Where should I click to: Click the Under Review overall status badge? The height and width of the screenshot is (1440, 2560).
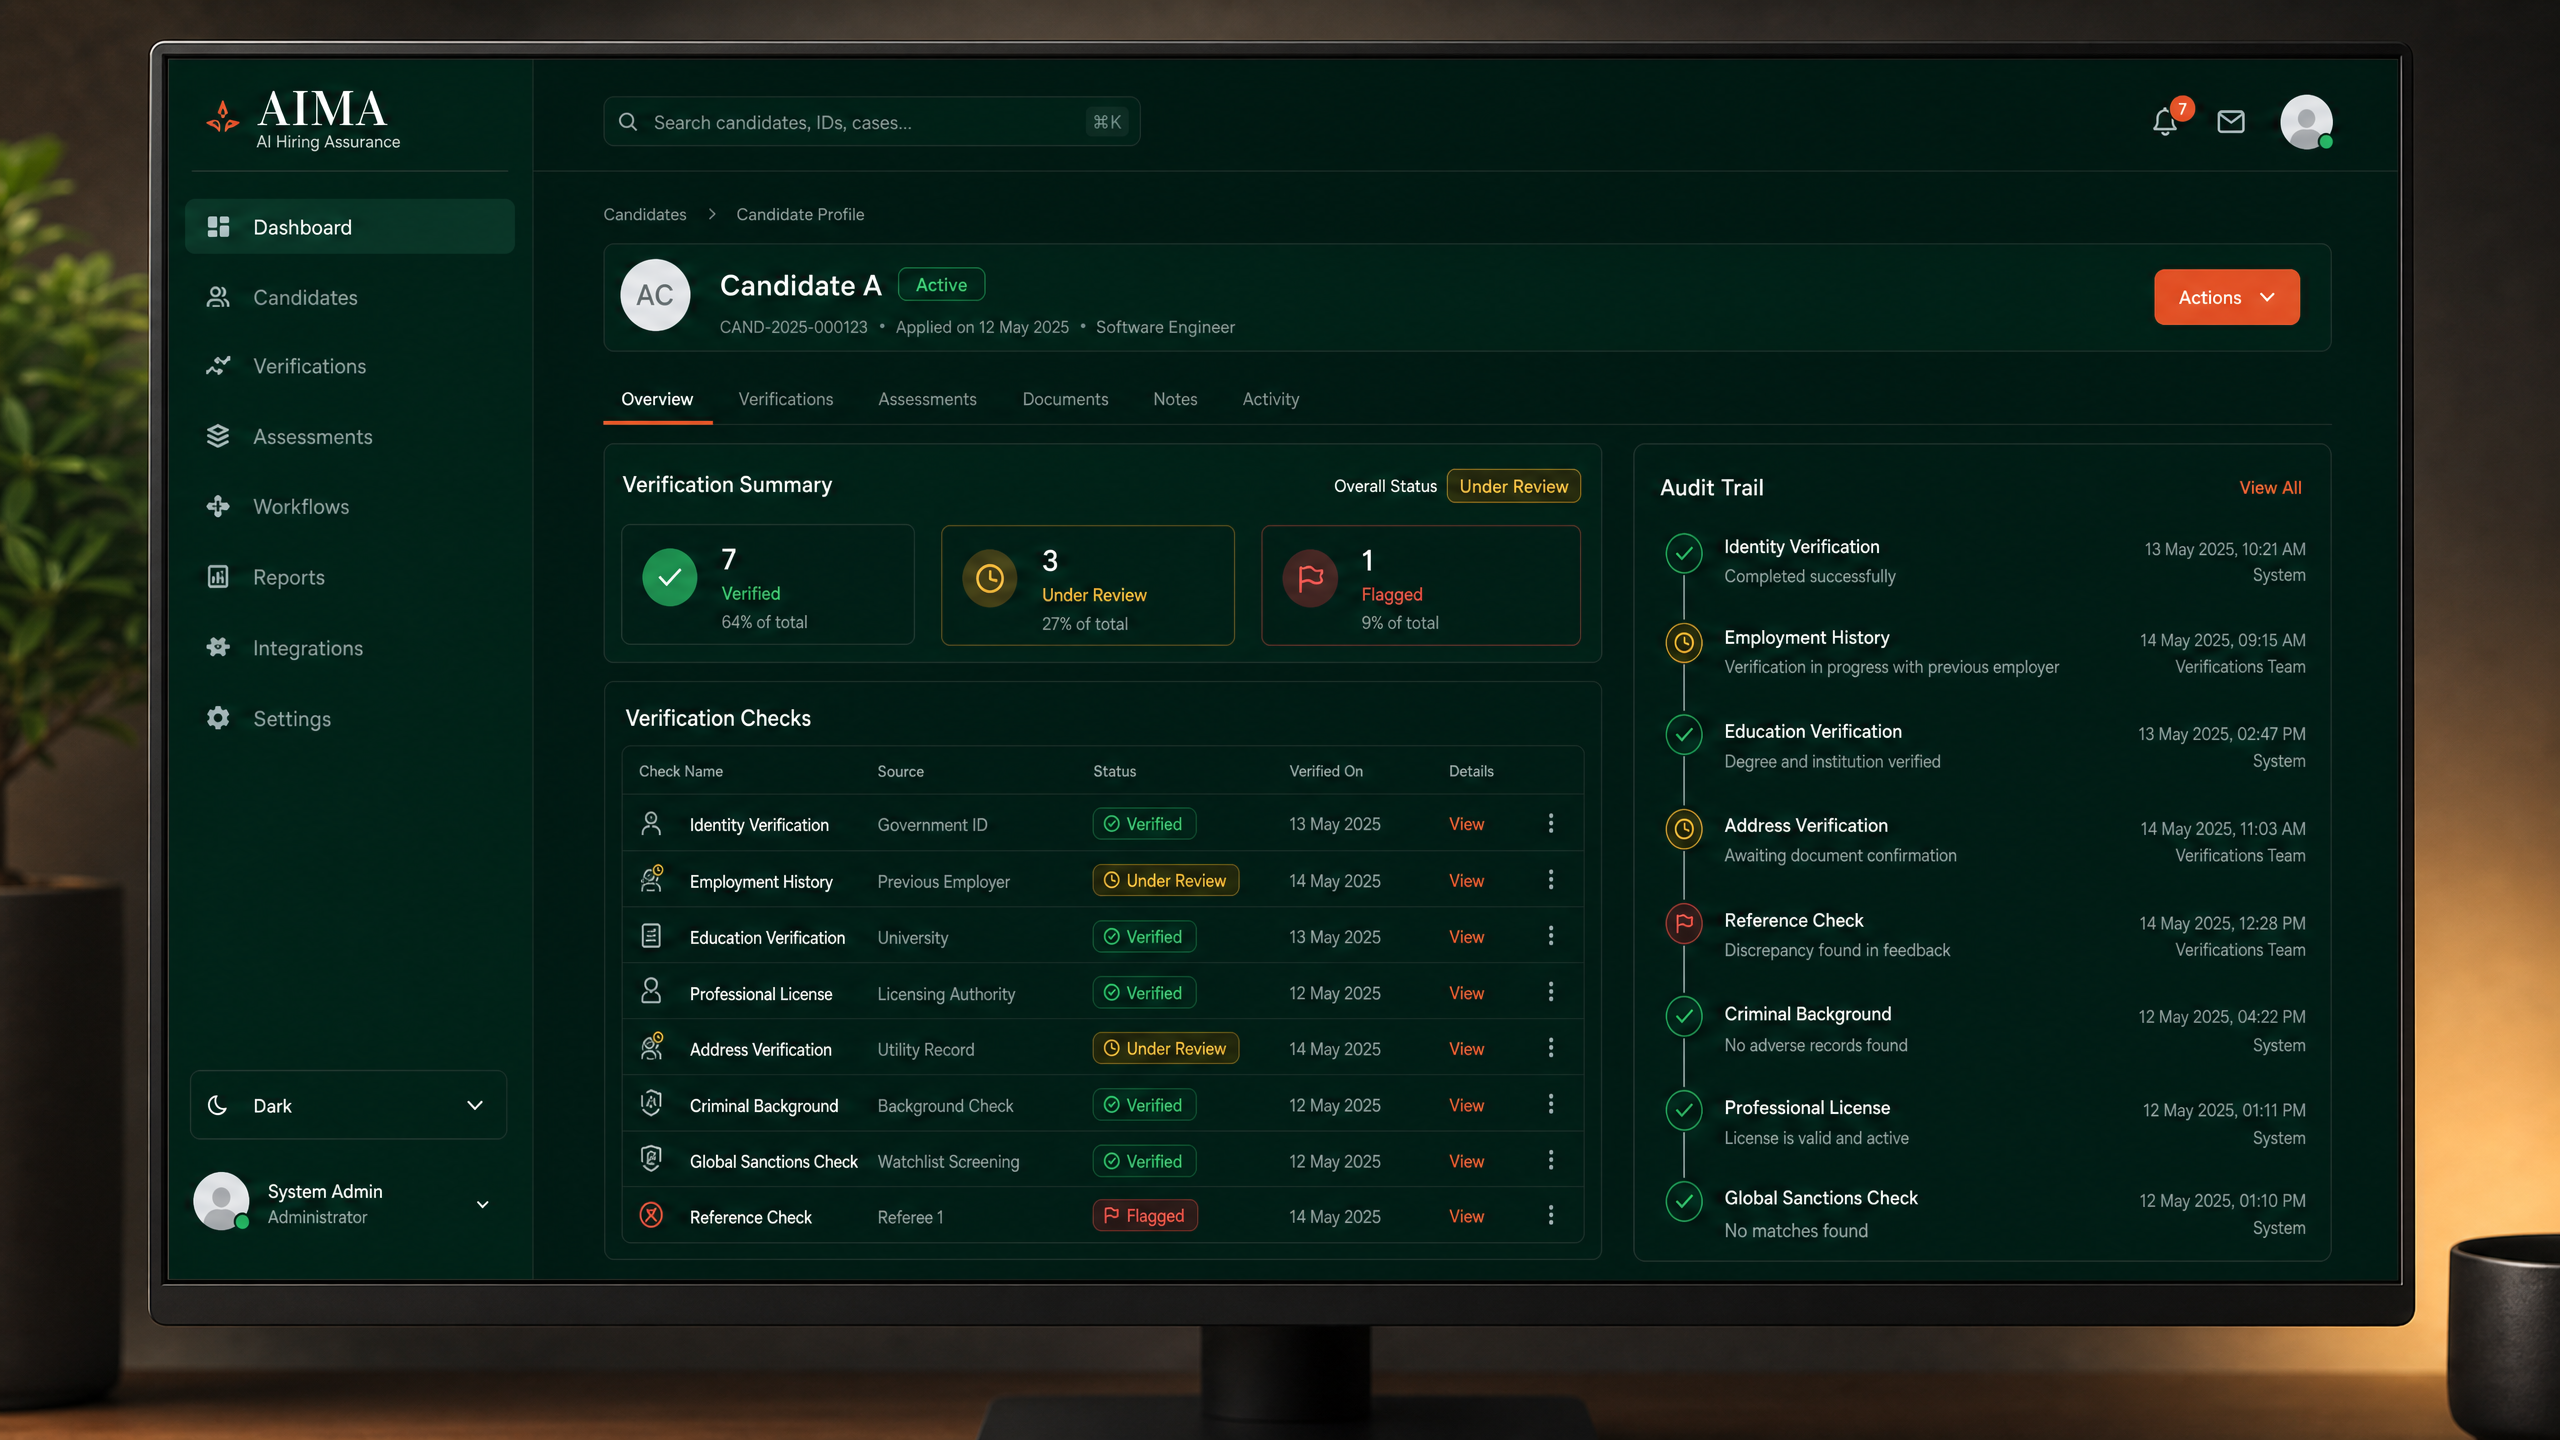click(1513, 486)
